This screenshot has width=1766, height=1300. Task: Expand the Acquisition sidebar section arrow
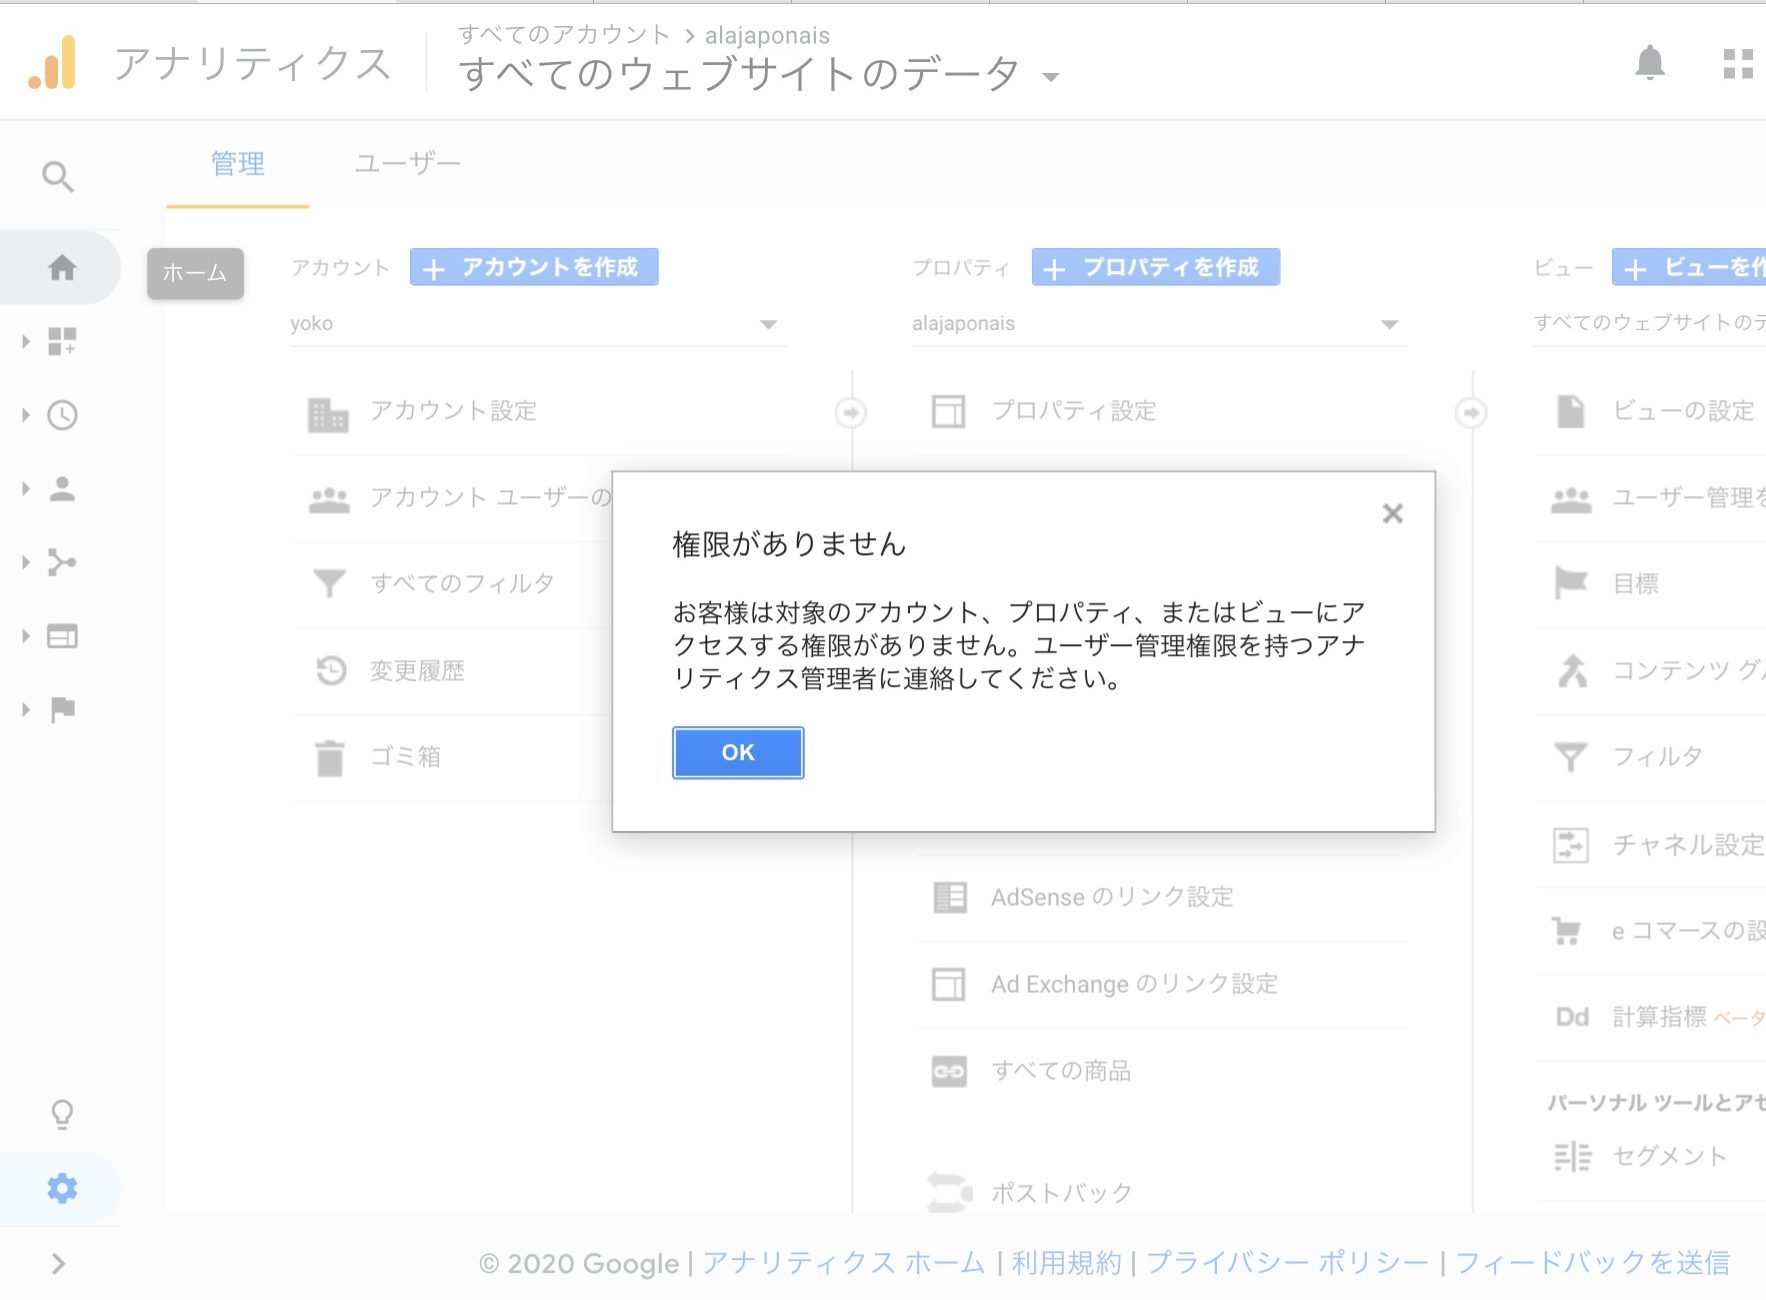click(26, 562)
